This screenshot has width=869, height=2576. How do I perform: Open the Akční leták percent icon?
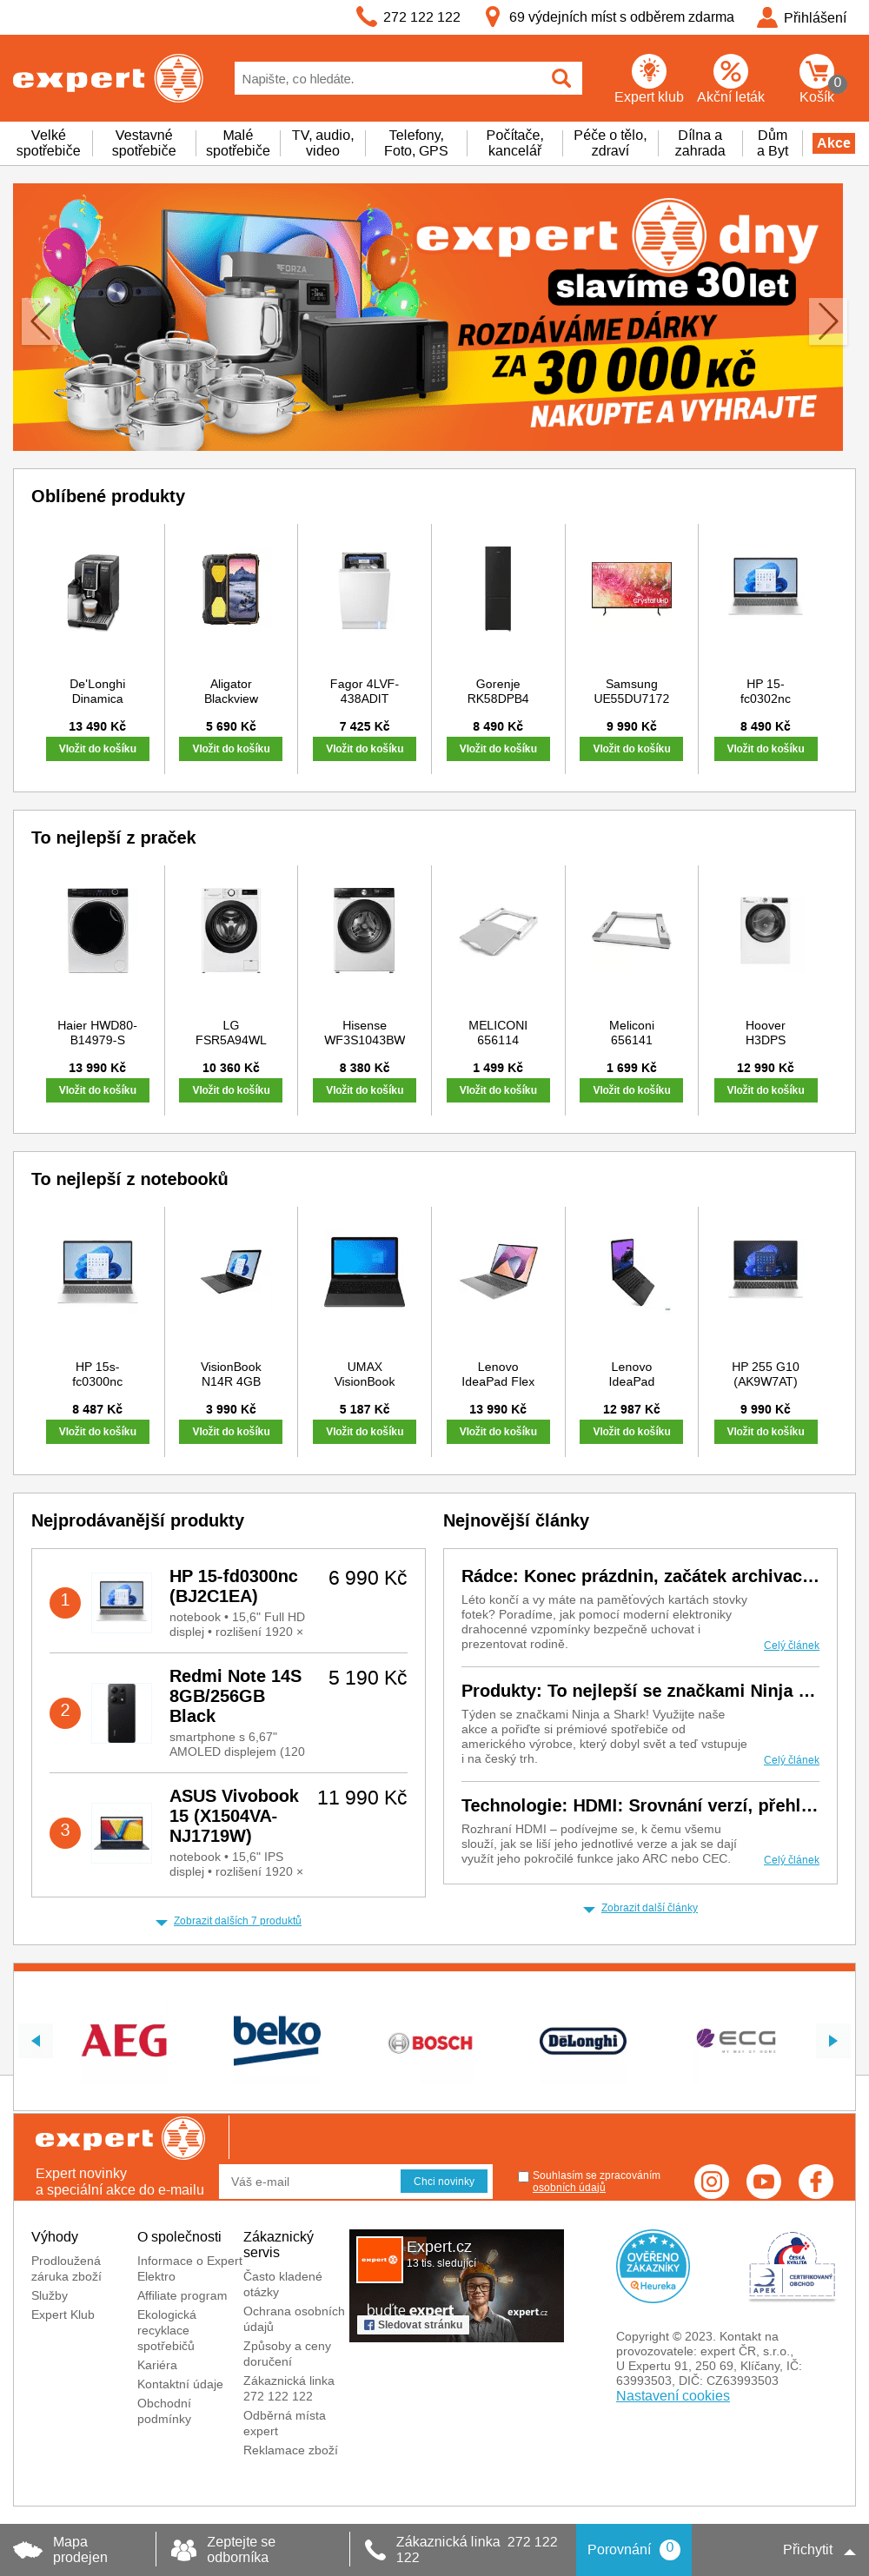tap(730, 71)
